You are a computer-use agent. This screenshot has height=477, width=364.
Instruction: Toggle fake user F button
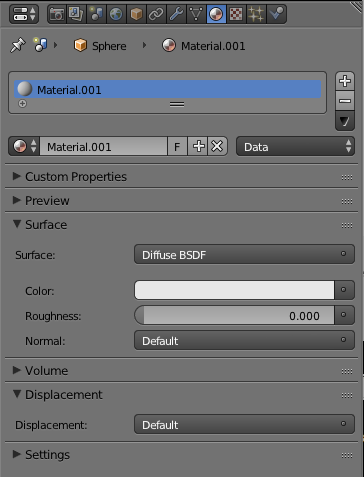coord(177,146)
